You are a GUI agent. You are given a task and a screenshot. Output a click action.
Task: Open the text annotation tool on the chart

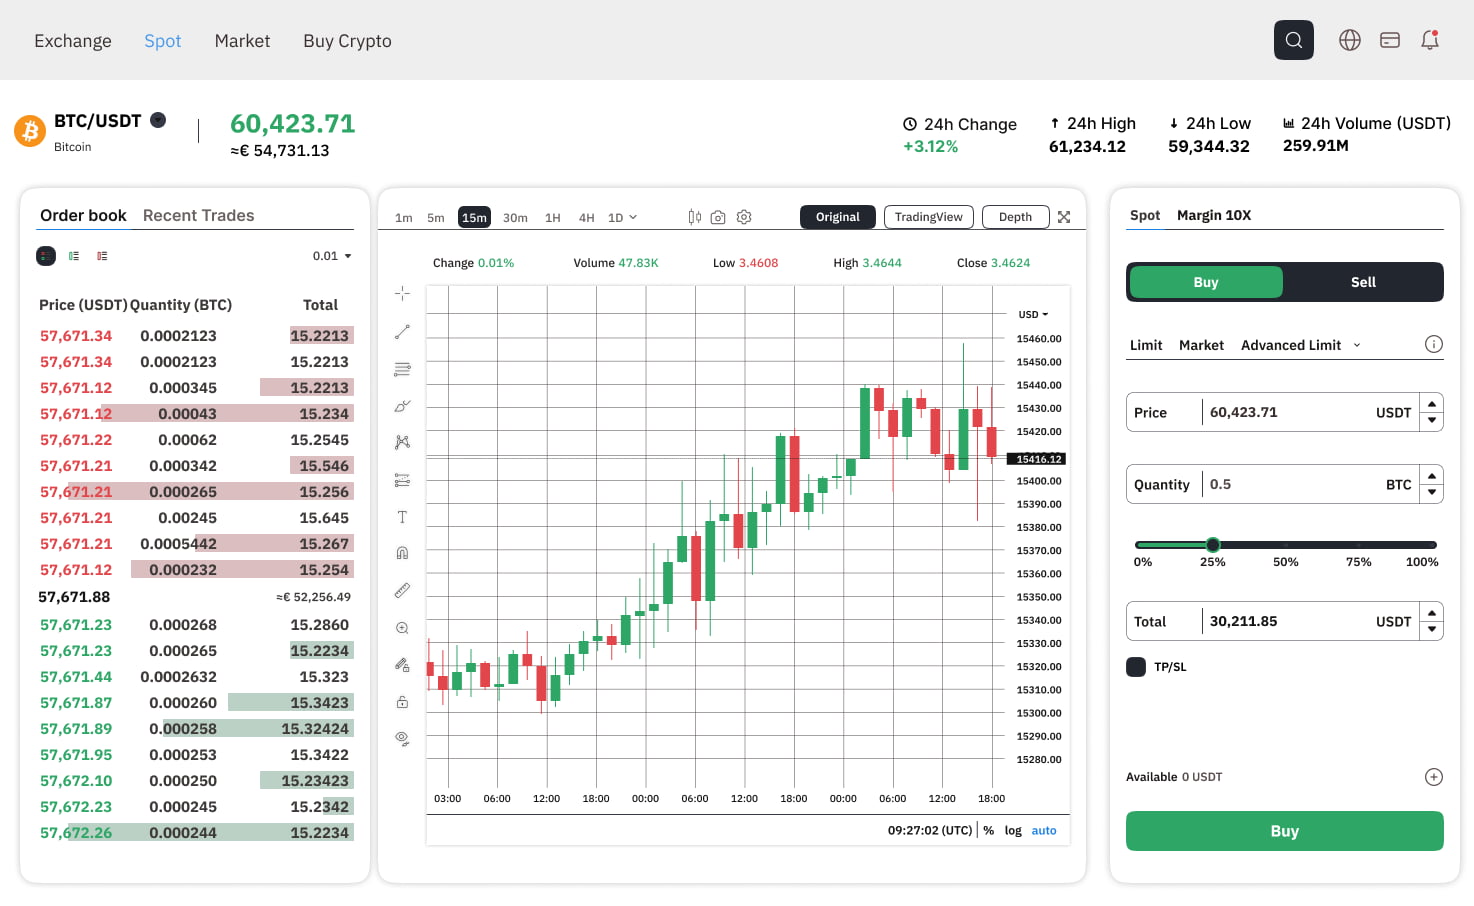(x=402, y=516)
